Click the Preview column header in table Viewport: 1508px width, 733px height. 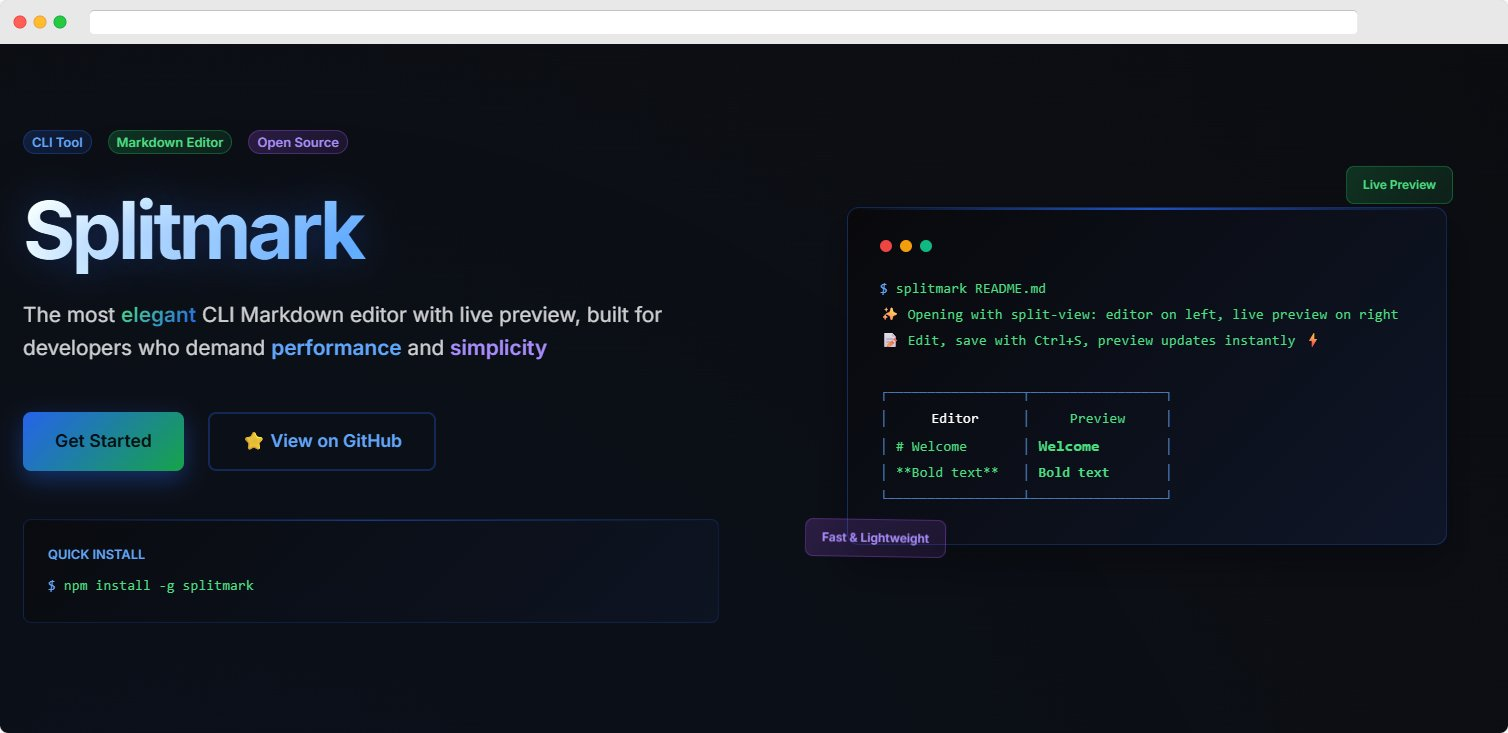[1097, 418]
